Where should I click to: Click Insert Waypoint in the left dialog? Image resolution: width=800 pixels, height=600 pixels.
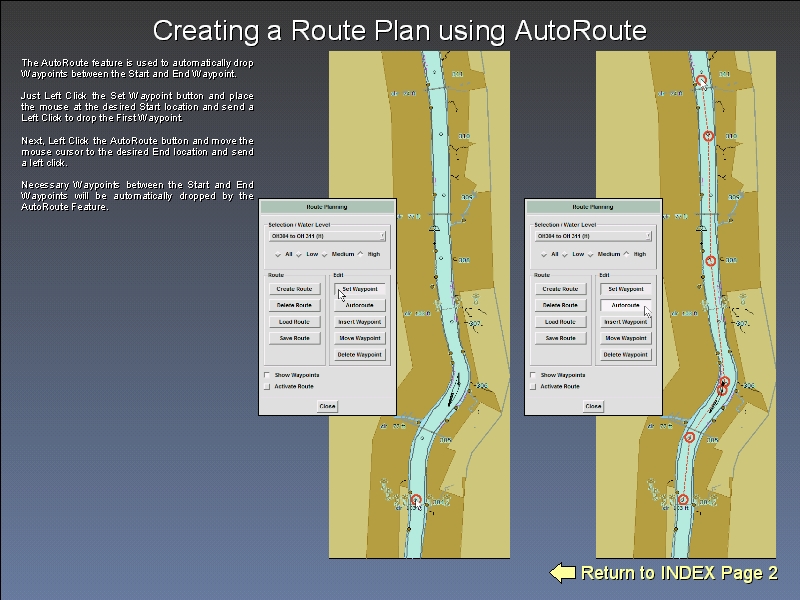click(360, 322)
